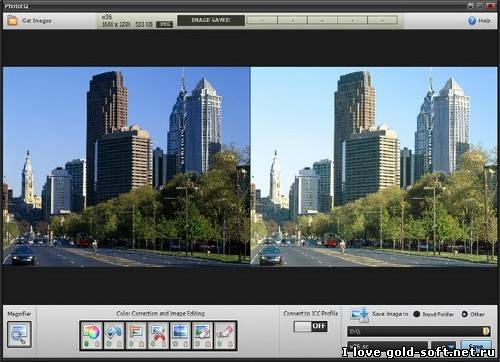The height and width of the screenshot is (362, 500).
Task: Click Get Images in the top bar
Action: (30, 21)
